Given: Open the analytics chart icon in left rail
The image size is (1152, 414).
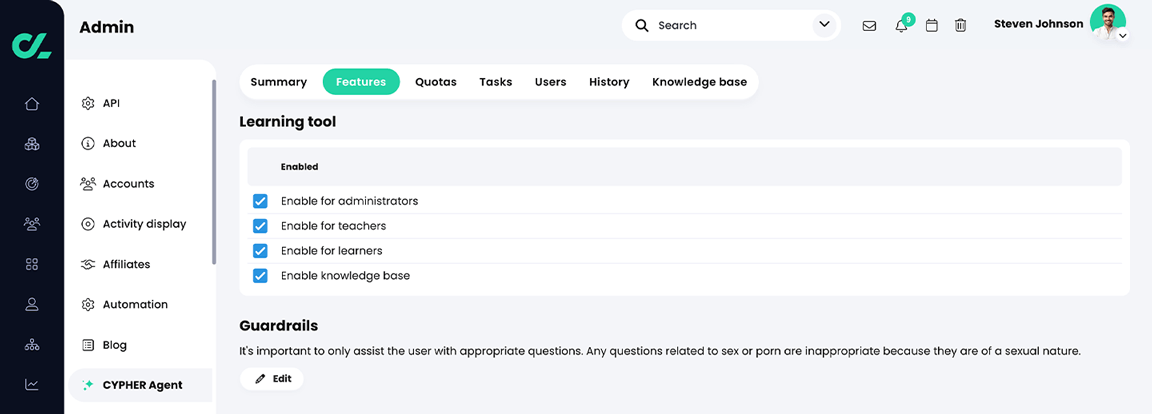Looking at the screenshot, I should pyautogui.click(x=32, y=385).
